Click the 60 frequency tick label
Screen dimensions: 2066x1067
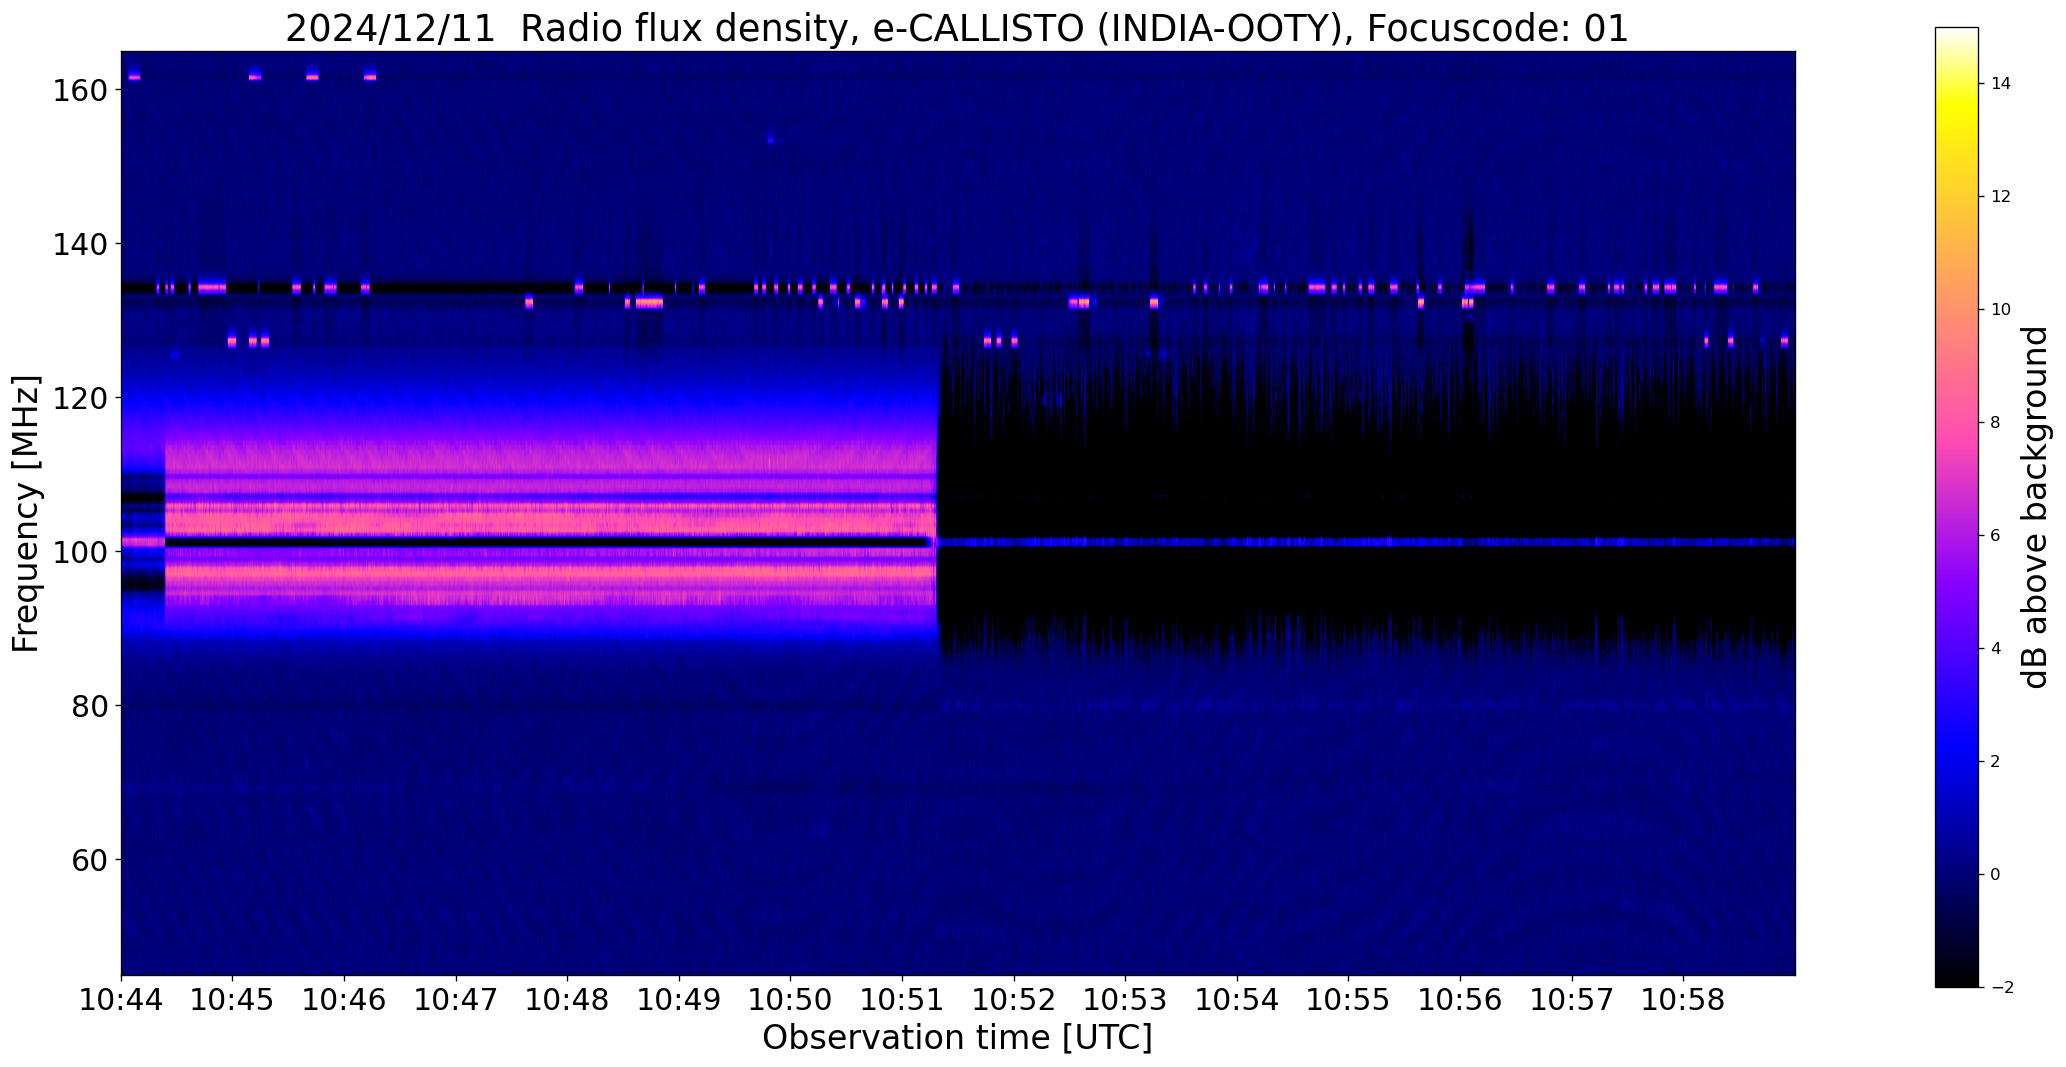(x=88, y=860)
